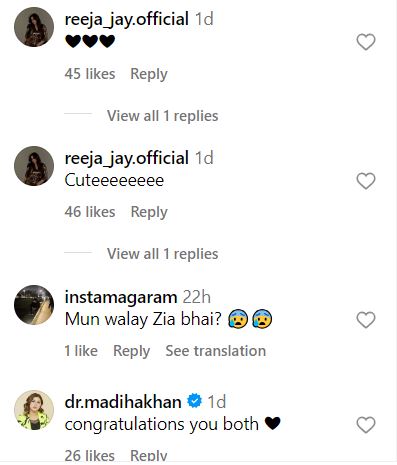
Task: Reply to the black hearts comment
Action: point(149,74)
